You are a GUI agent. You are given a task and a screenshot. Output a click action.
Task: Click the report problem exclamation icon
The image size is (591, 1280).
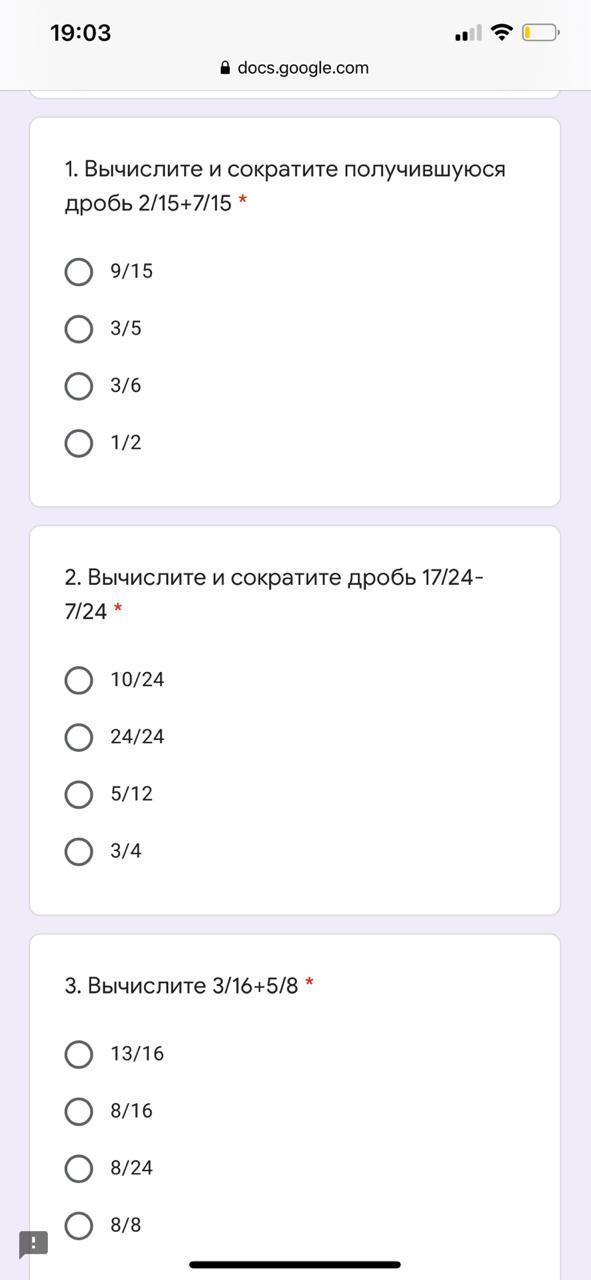pos(33,1244)
